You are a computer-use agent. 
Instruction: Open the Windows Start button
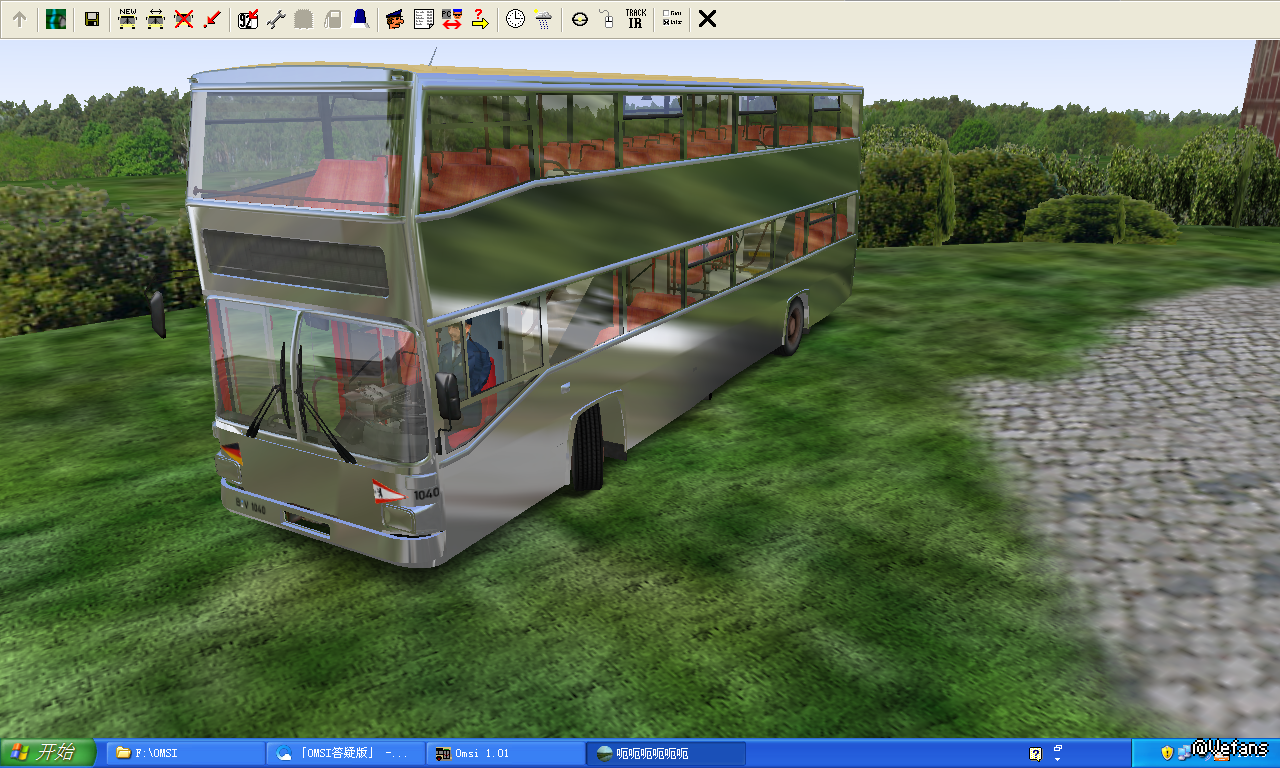coord(47,753)
